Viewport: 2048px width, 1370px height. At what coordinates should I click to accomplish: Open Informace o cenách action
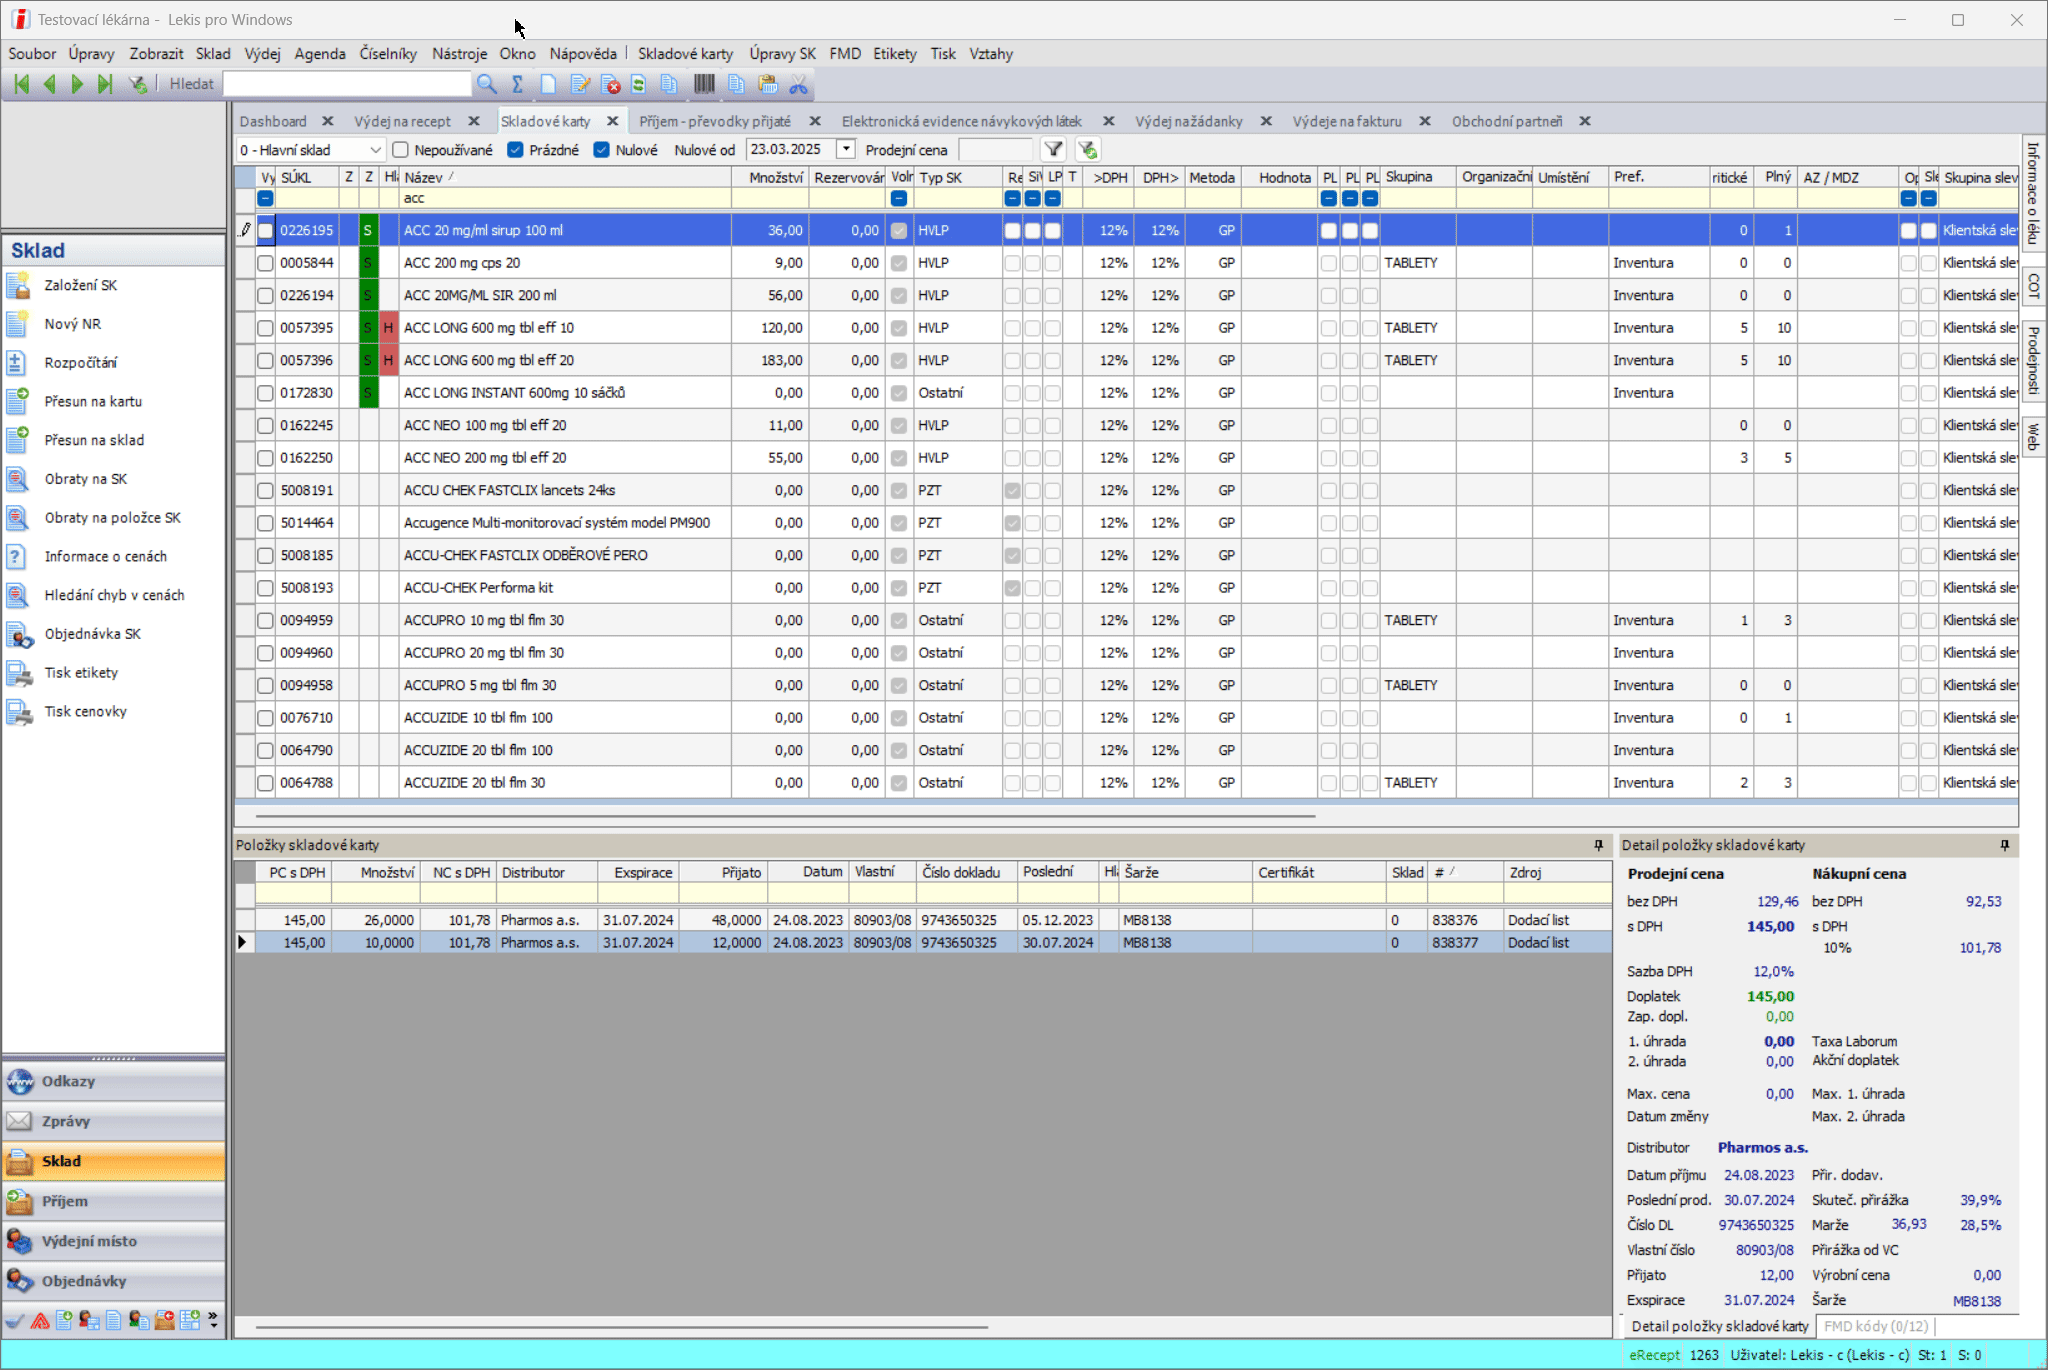point(105,556)
